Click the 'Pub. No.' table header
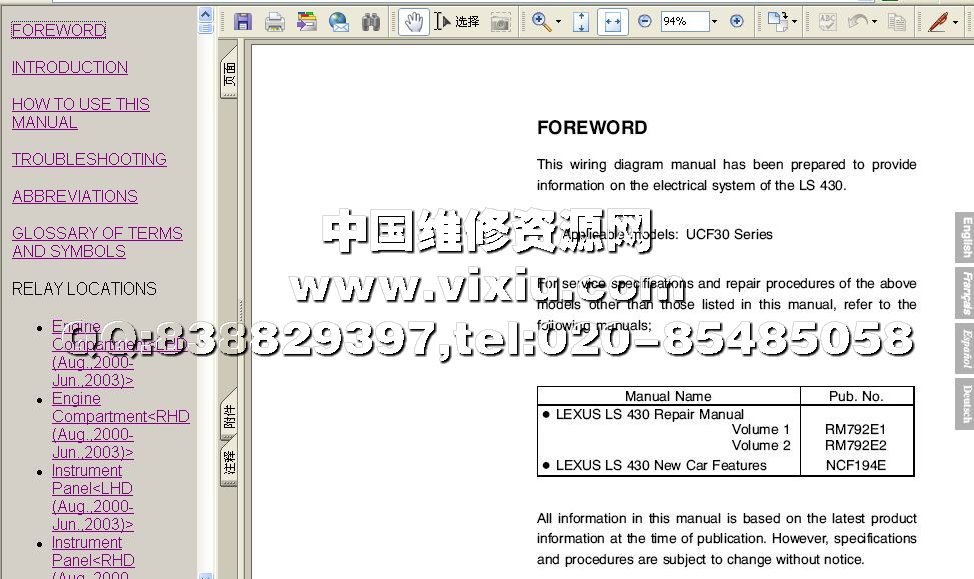The width and height of the screenshot is (974, 579). (856, 396)
